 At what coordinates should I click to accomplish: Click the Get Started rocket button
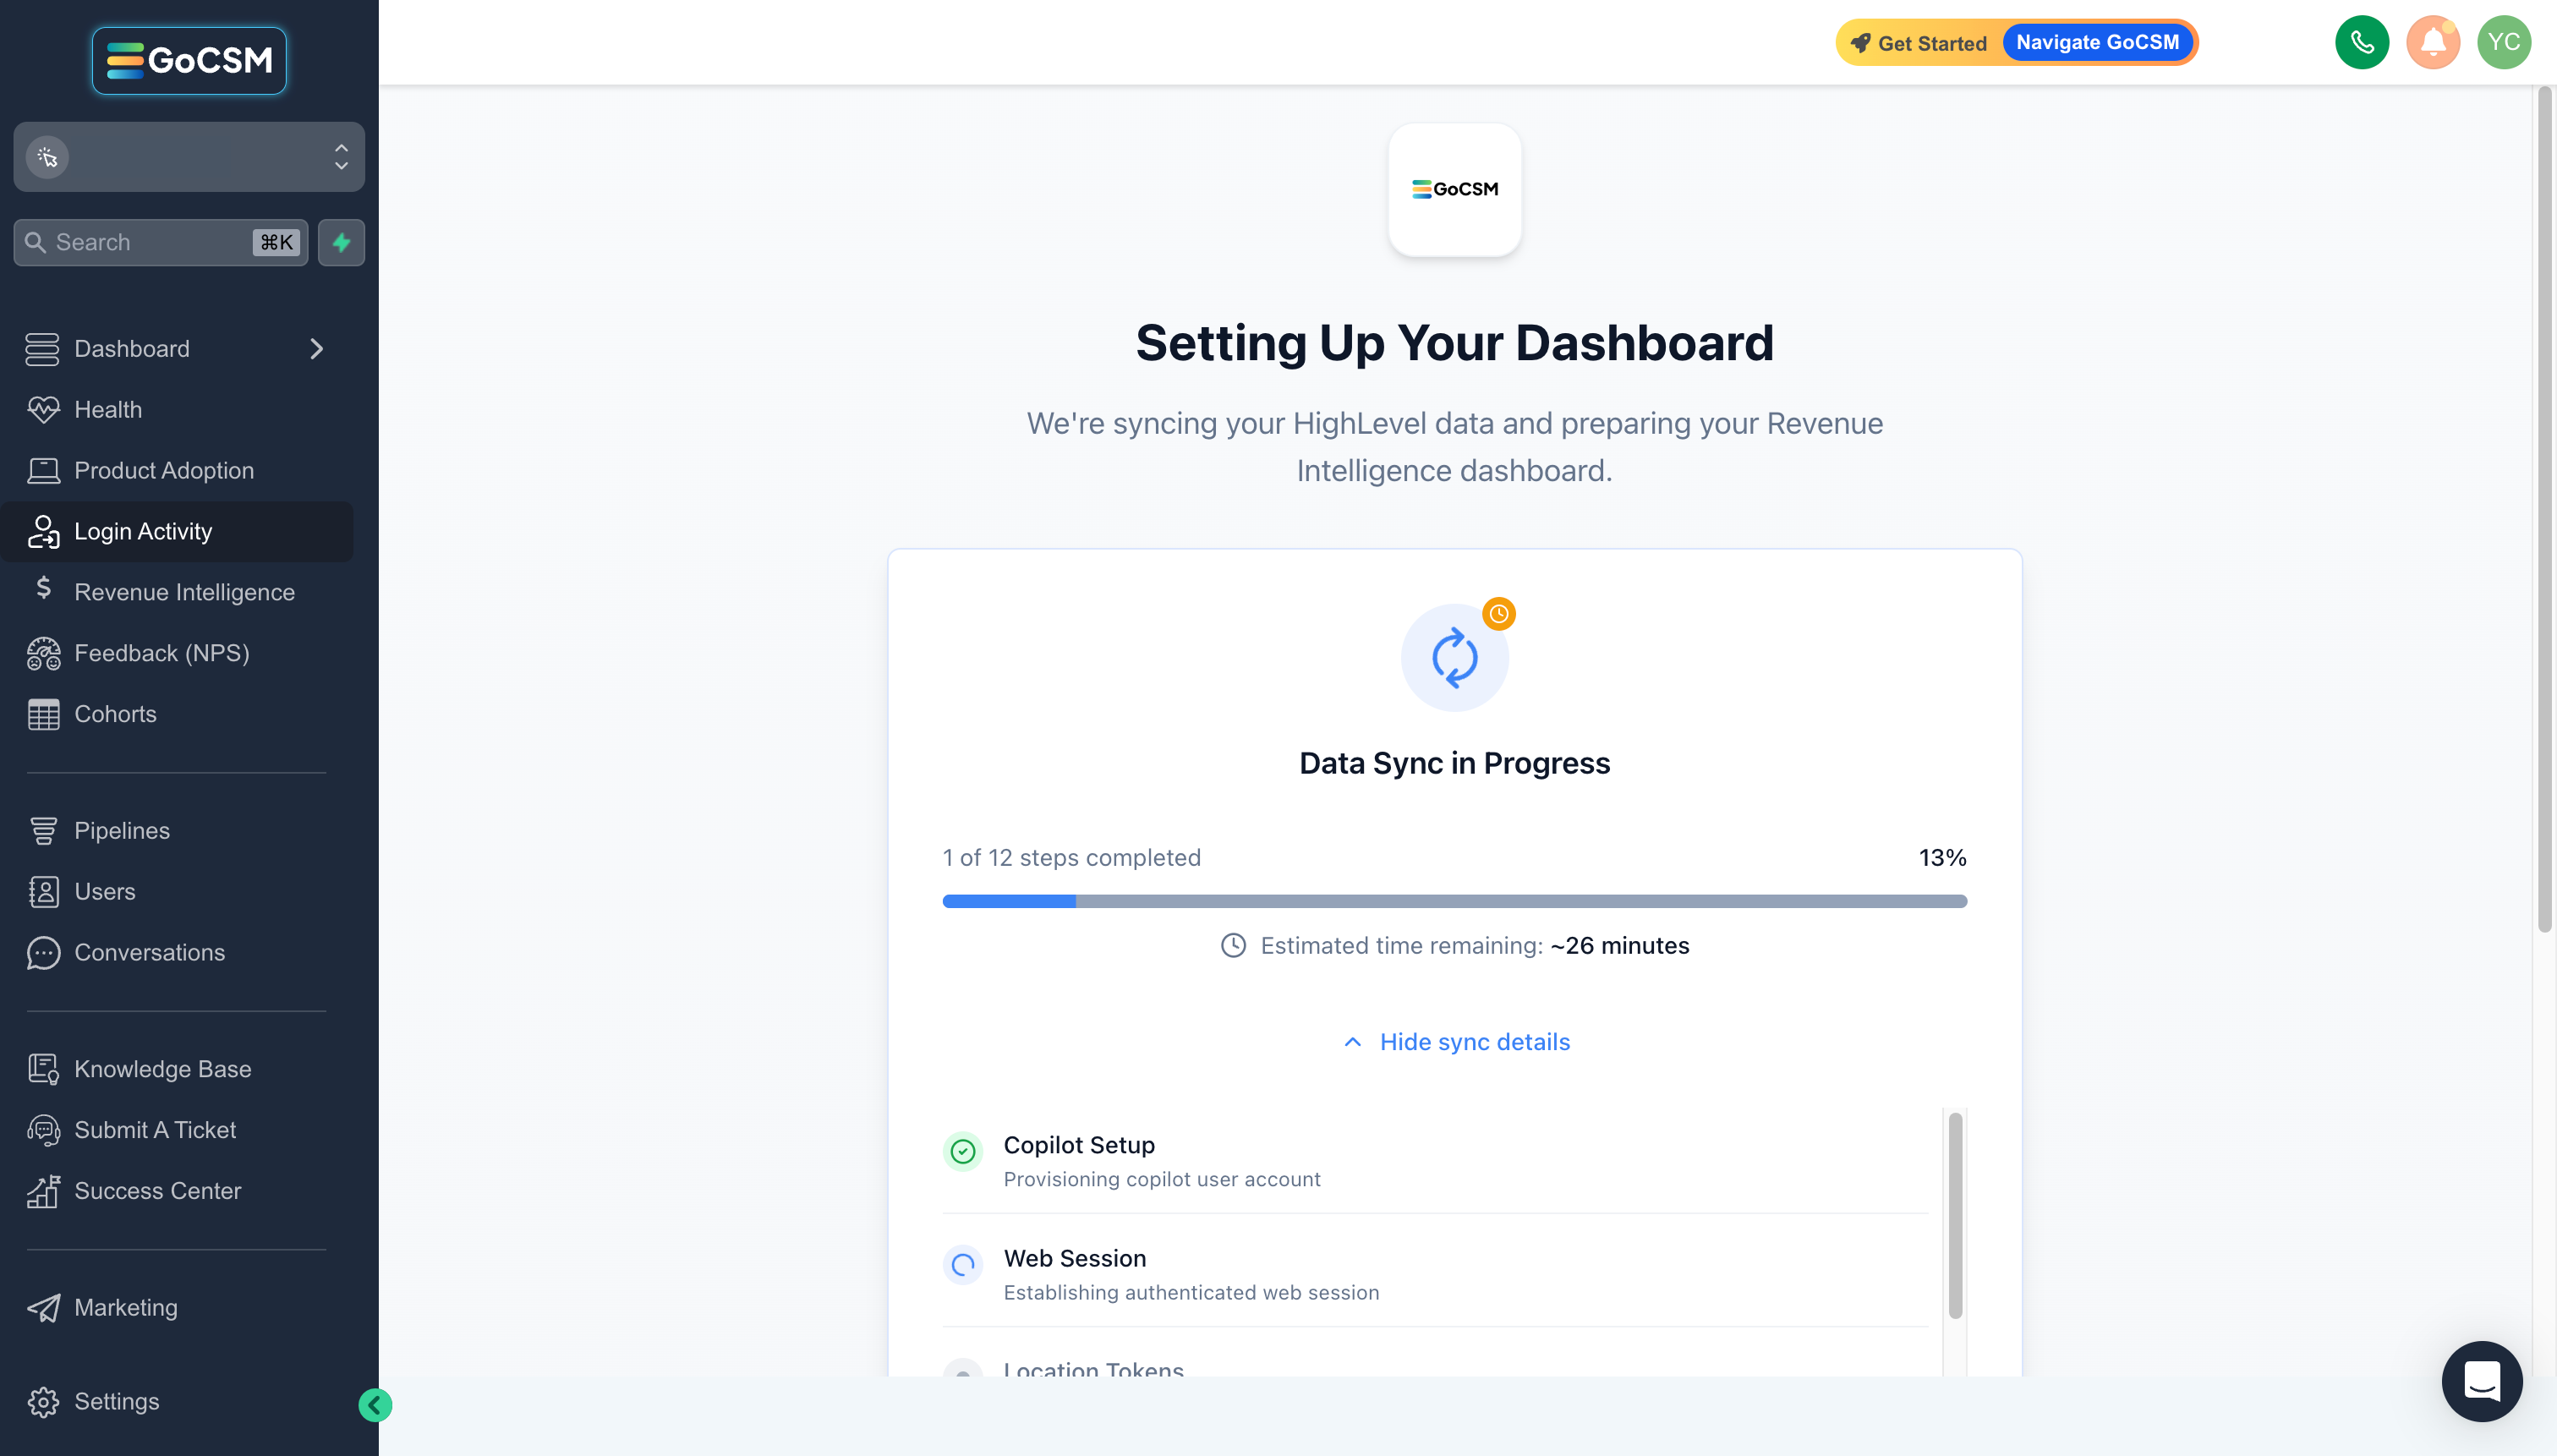1919,43
